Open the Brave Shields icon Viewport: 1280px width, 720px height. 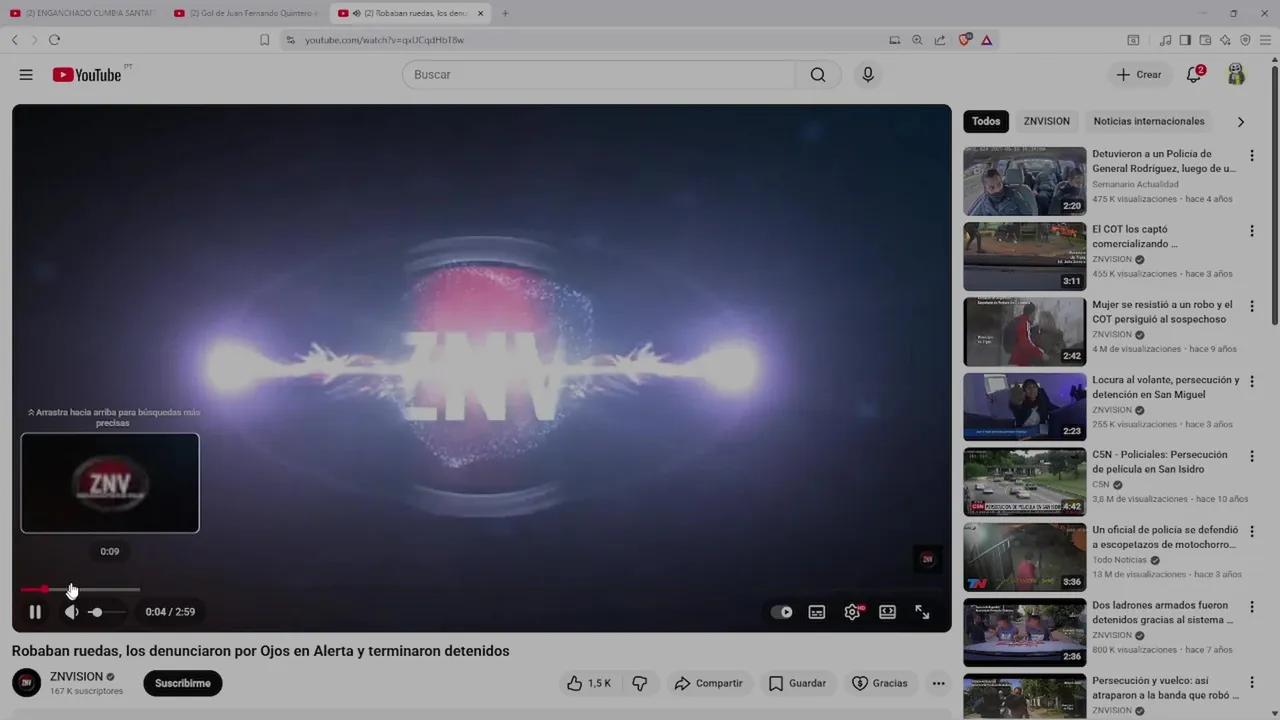(965, 40)
